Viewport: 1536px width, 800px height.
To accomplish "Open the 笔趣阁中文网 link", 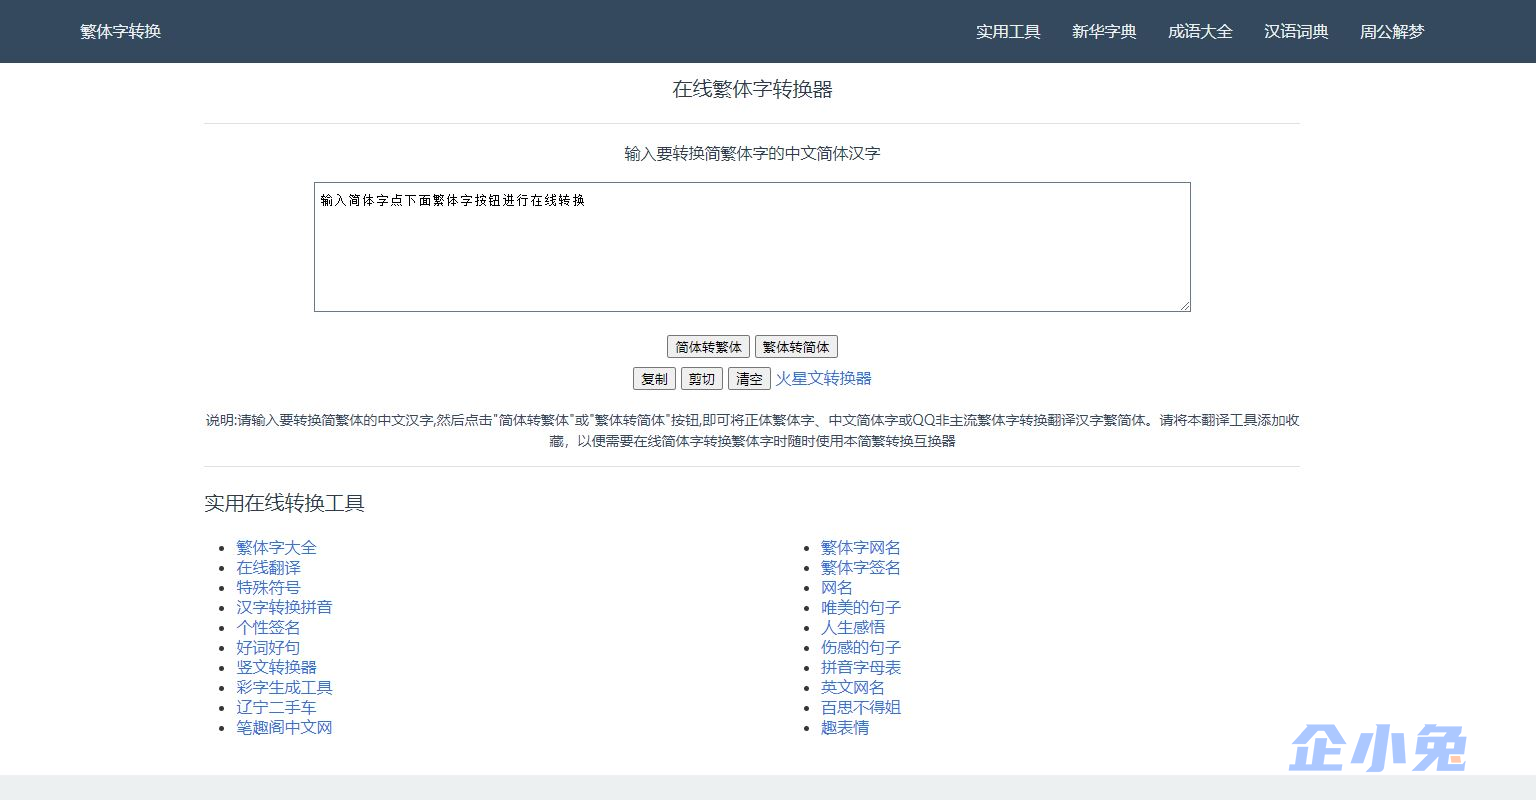I will (x=284, y=727).
